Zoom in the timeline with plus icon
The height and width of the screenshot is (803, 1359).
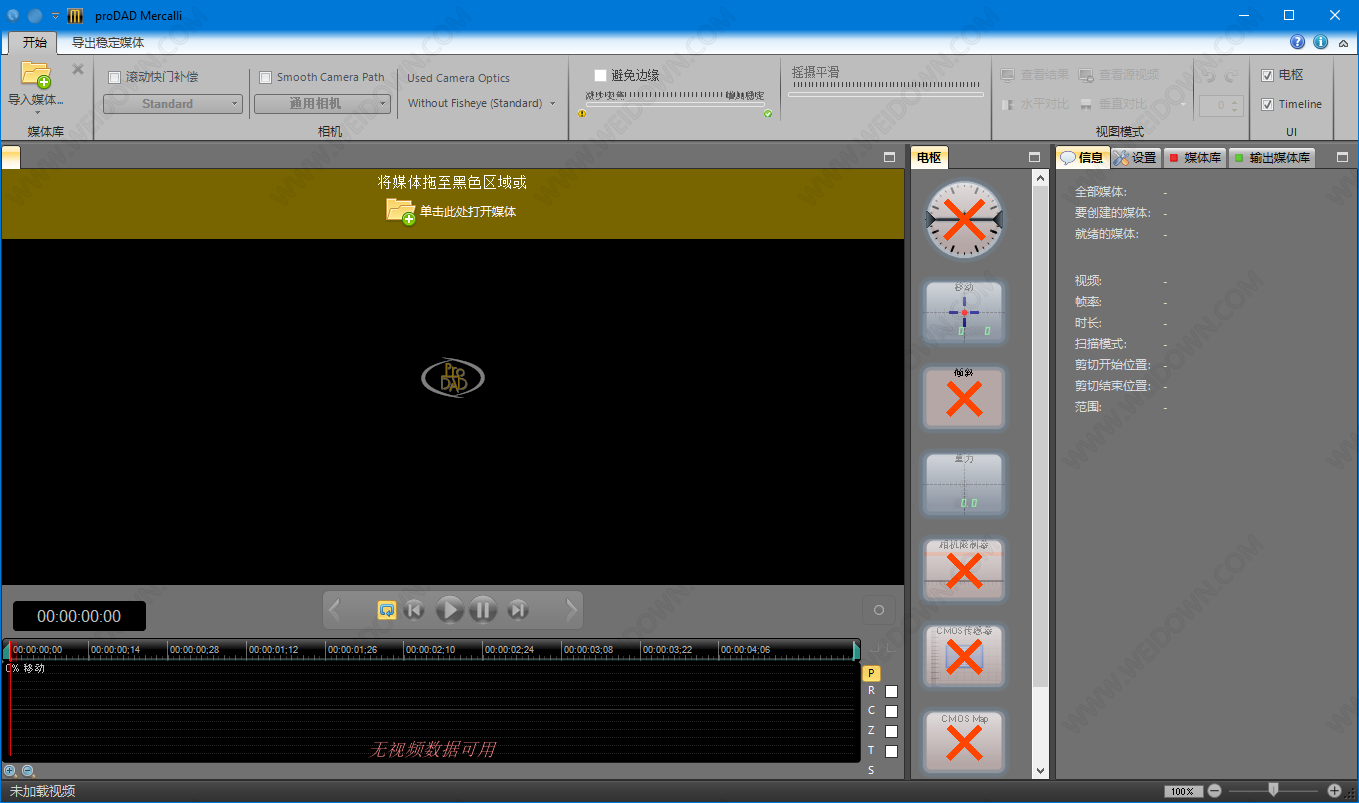pos(10,771)
